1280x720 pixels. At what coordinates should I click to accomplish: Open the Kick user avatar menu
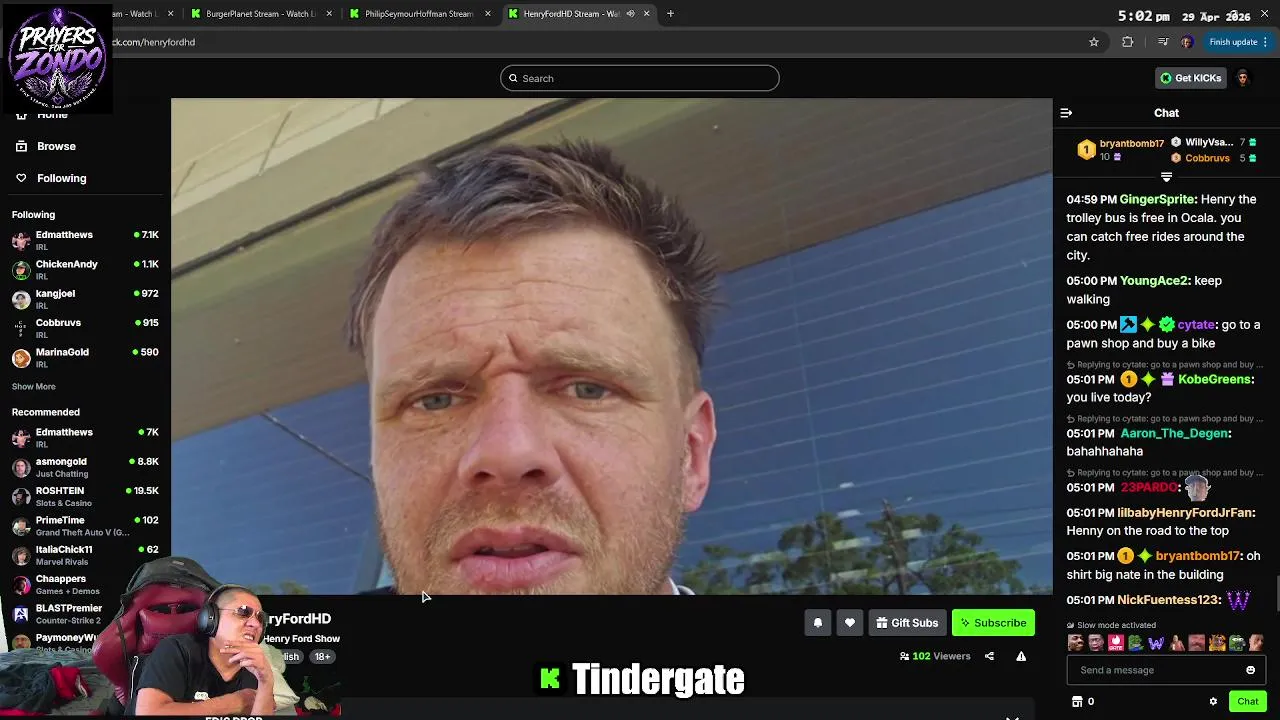point(1243,78)
